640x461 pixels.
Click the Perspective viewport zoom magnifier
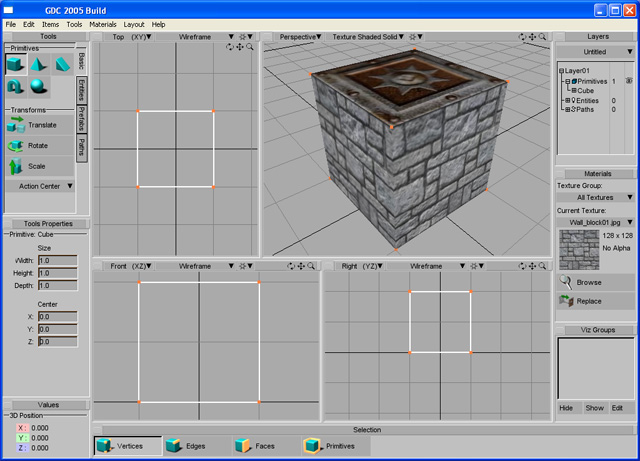[542, 37]
